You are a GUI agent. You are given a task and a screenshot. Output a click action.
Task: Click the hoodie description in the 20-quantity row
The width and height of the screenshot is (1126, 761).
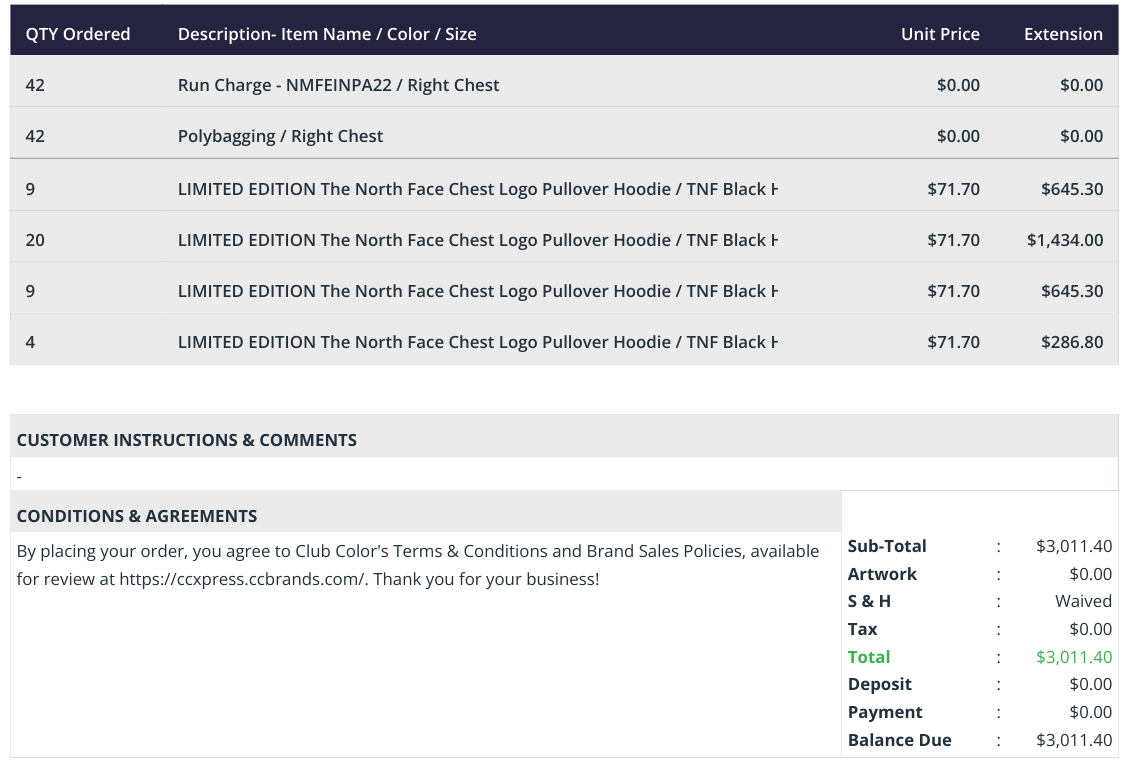click(478, 240)
